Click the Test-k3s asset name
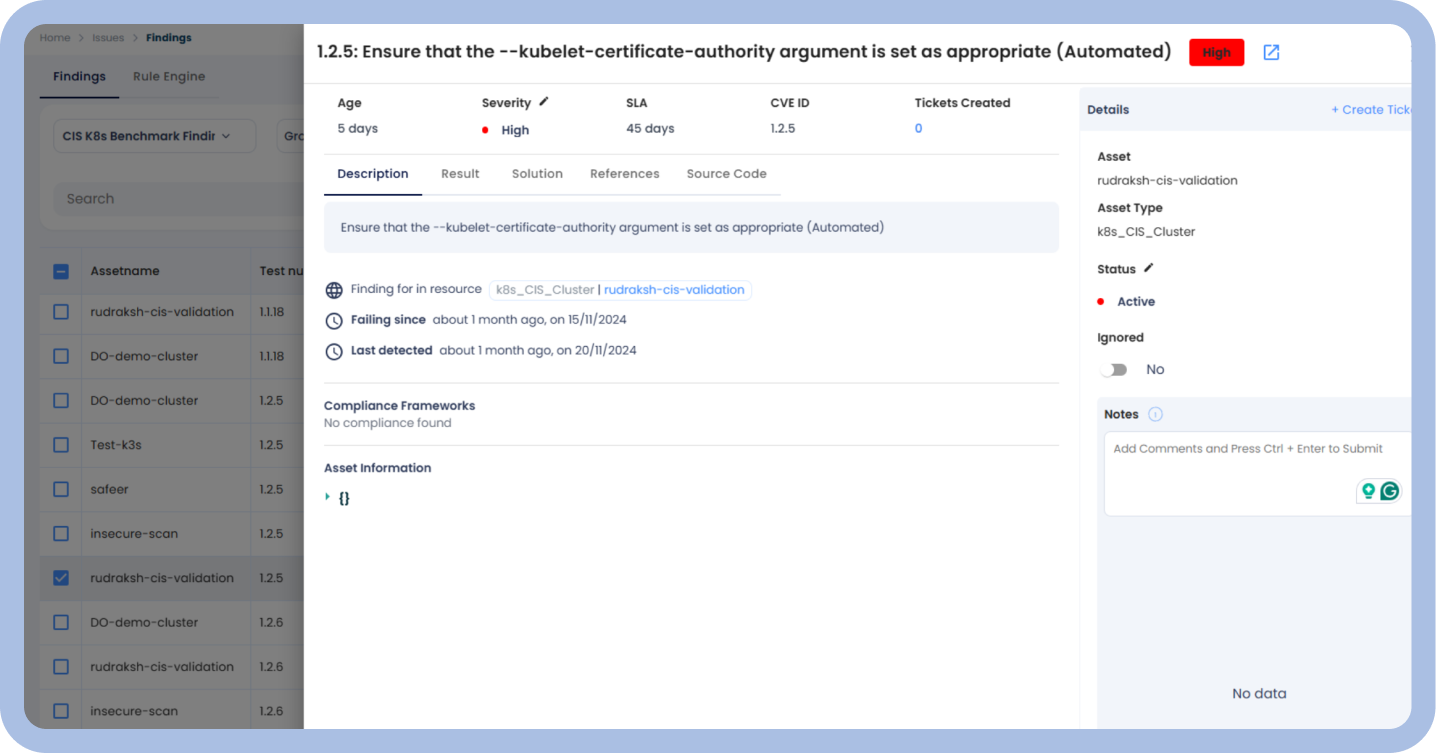 [x=117, y=445]
